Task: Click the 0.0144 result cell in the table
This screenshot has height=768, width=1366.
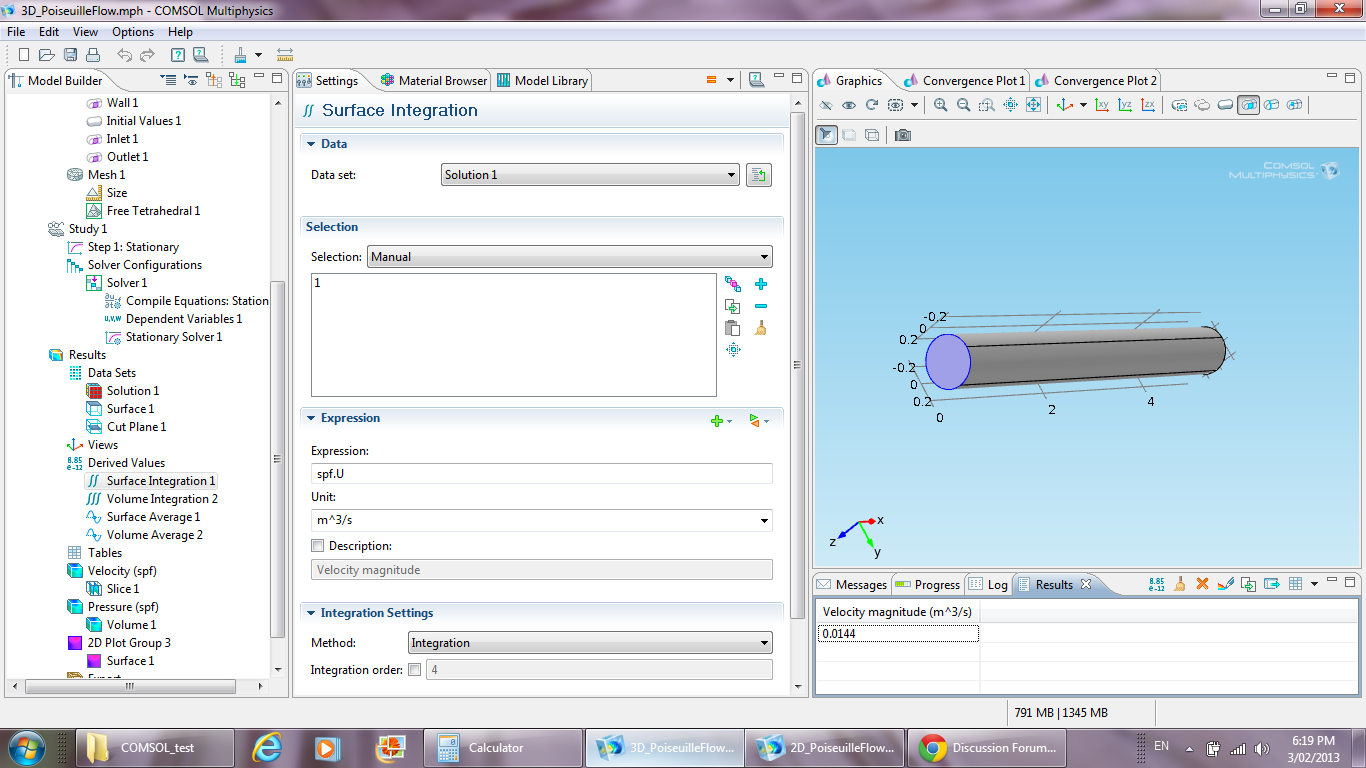Action: (898, 634)
